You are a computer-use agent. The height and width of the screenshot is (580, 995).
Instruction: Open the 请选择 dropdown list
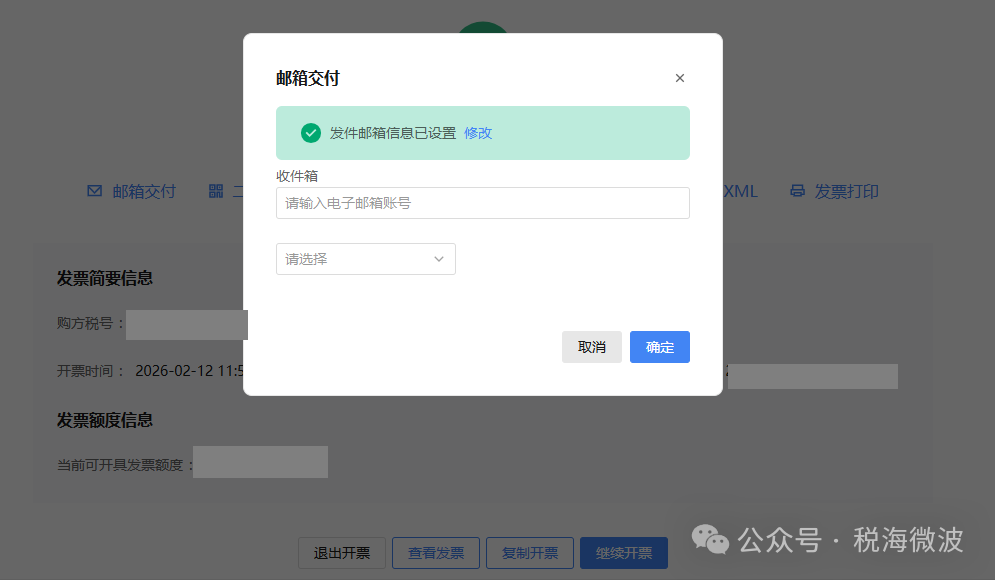click(365, 259)
